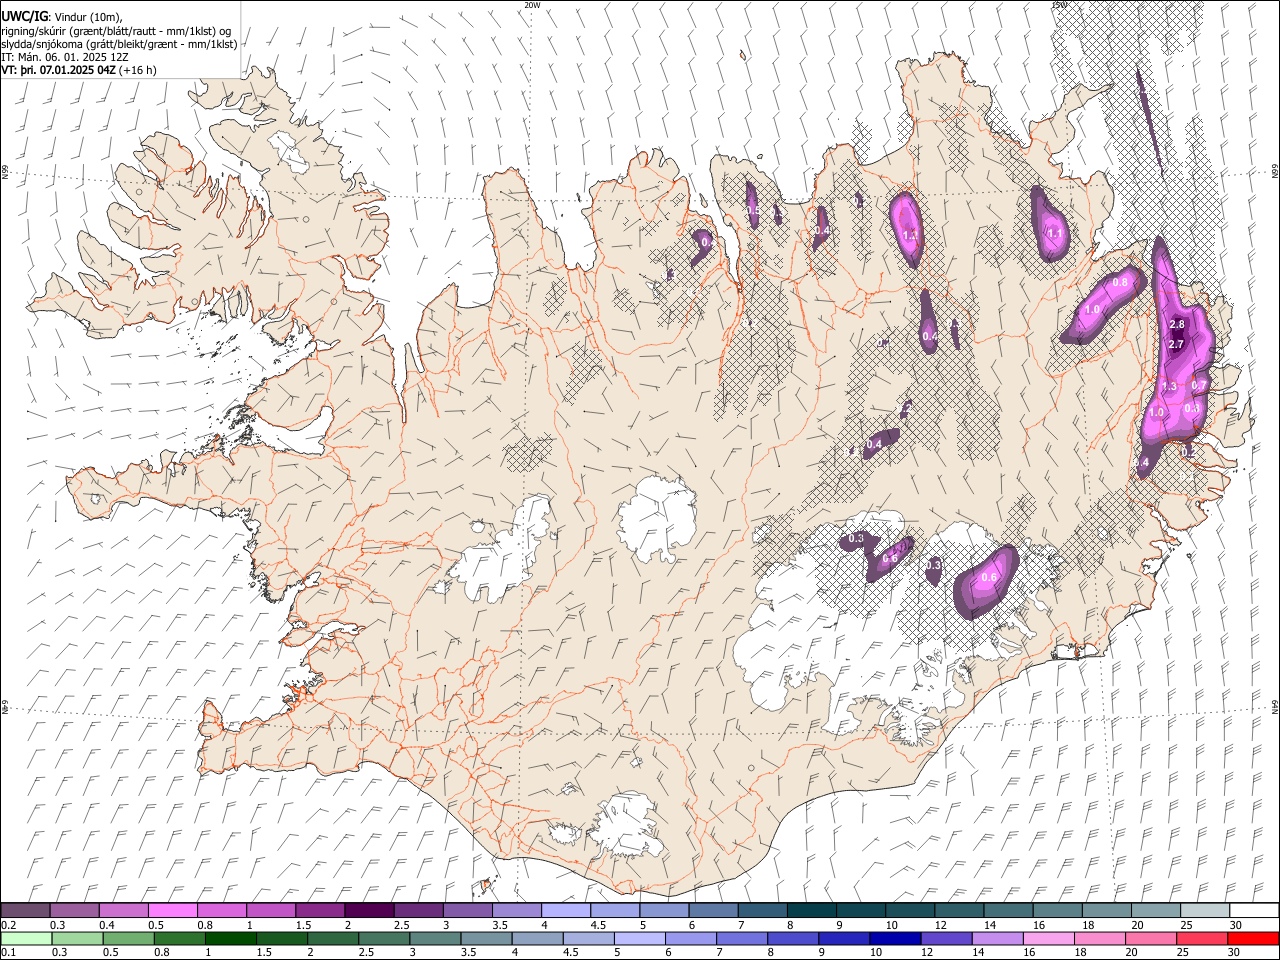The width and height of the screenshot is (1280, 960).
Task: Click the white swatch above 30 in top legend row
Action: 1254,911
